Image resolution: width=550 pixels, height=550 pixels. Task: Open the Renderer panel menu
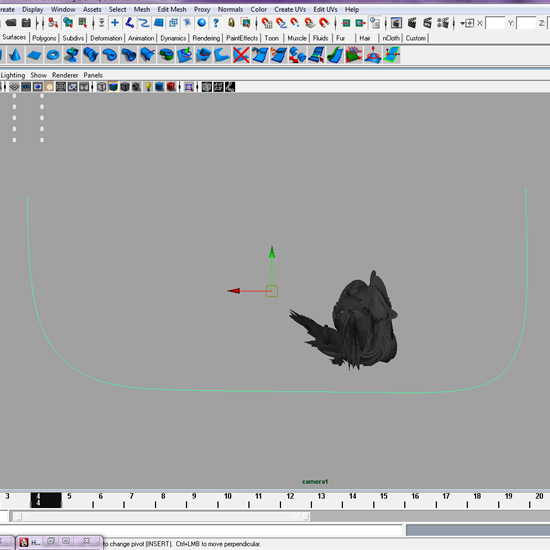coord(65,75)
